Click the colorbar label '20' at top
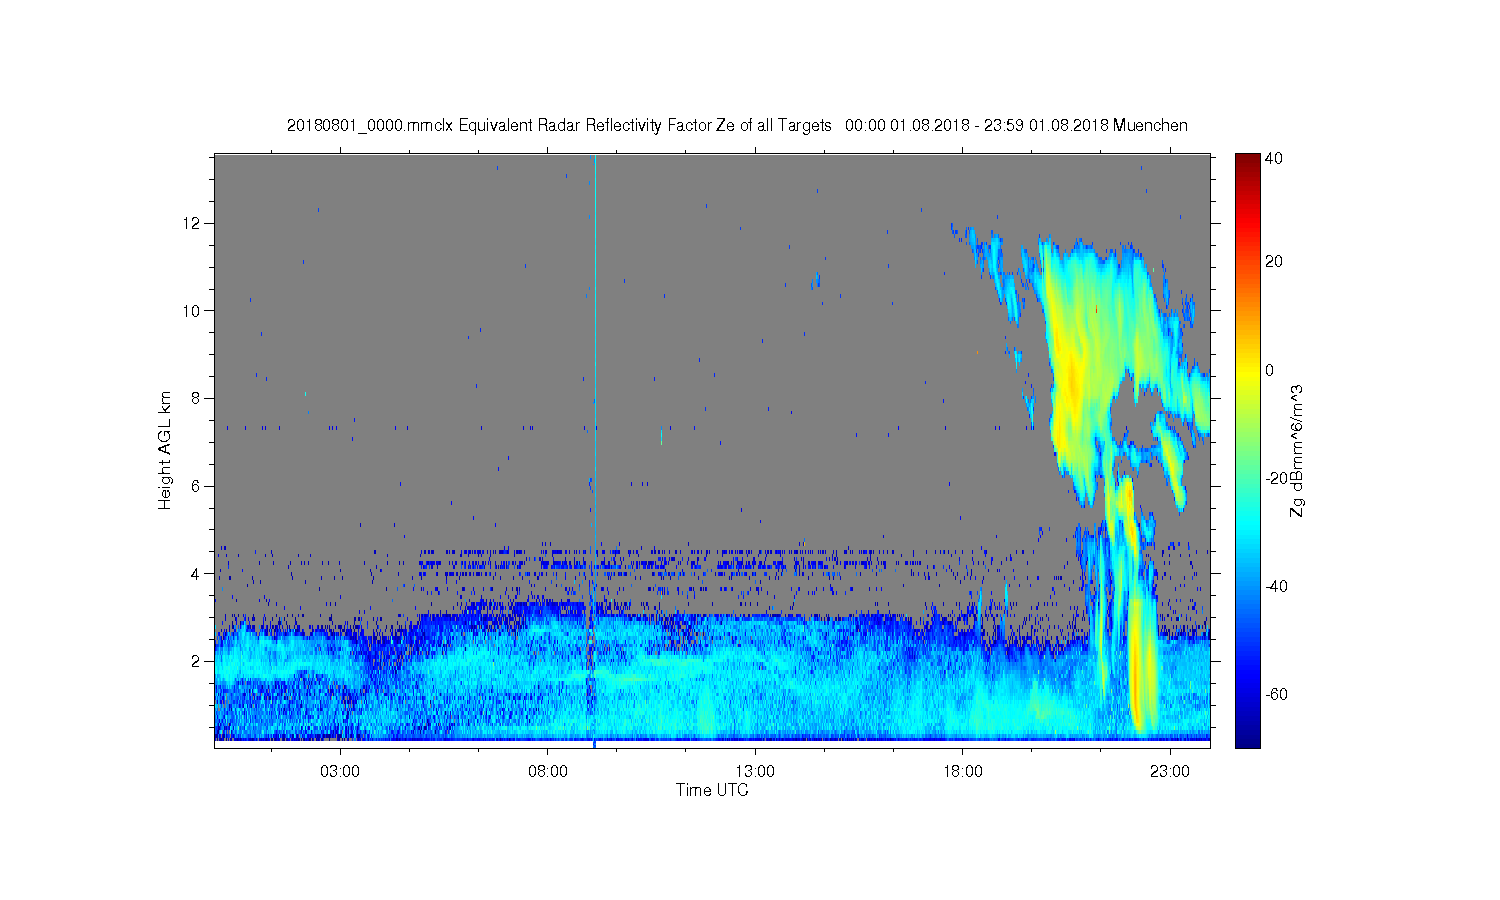This screenshot has width=1500, height=900. pos(1274,262)
